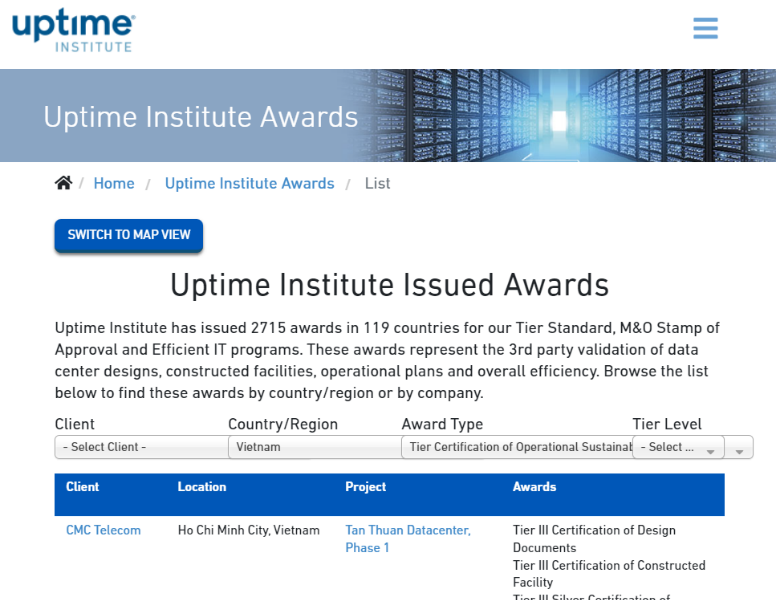
Task: Click the Location column header
Action: pos(202,487)
